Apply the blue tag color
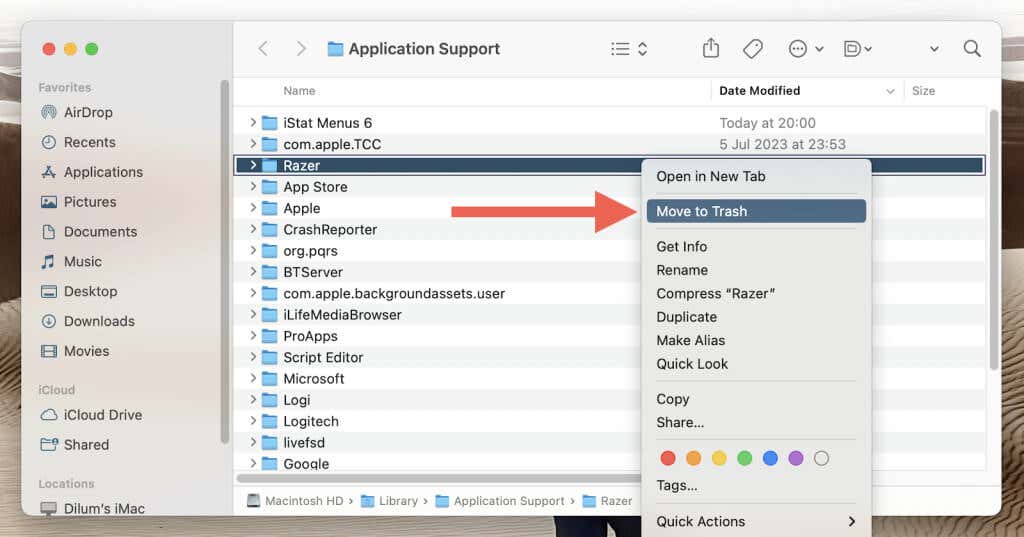Image resolution: width=1024 pixels, height=537 pixels. click(770, 458)
